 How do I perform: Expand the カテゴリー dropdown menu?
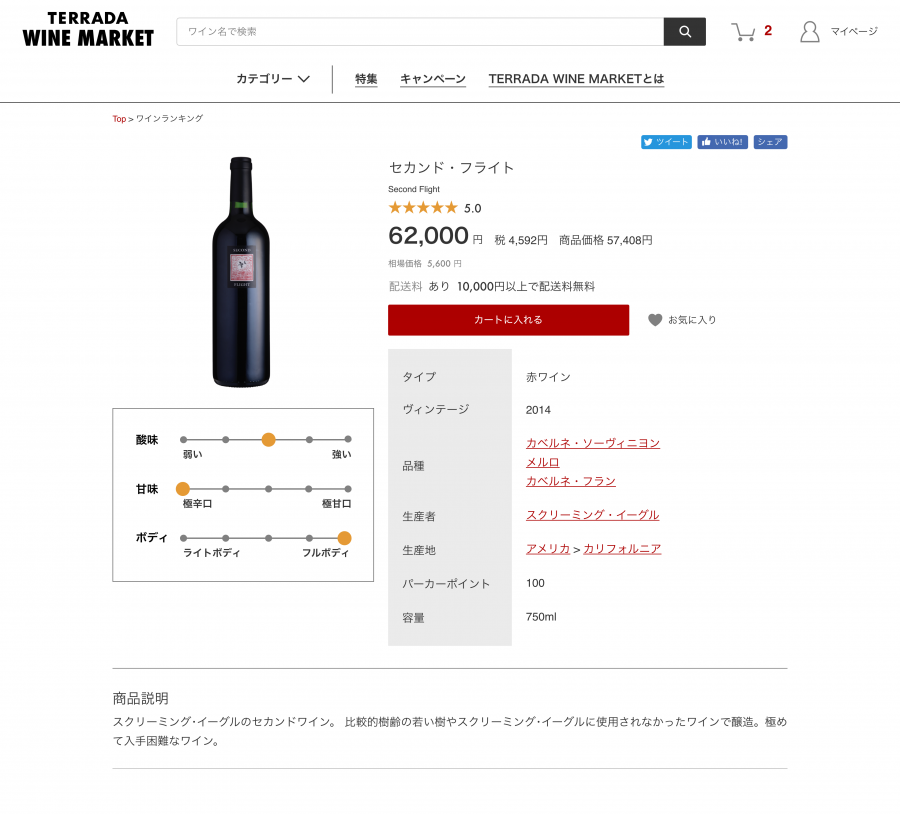[273, 79]
